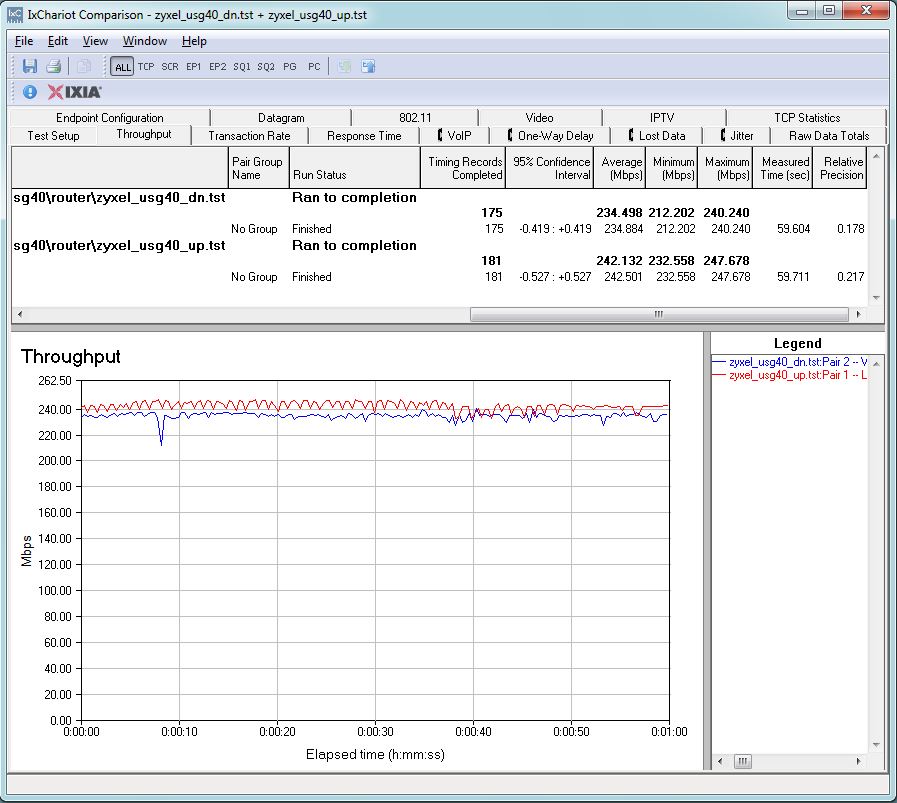This screenshot has width=897, height=803.
Task: Toggle the EP2 filter button
Action: pyautogui.click(x=217, y=66)
